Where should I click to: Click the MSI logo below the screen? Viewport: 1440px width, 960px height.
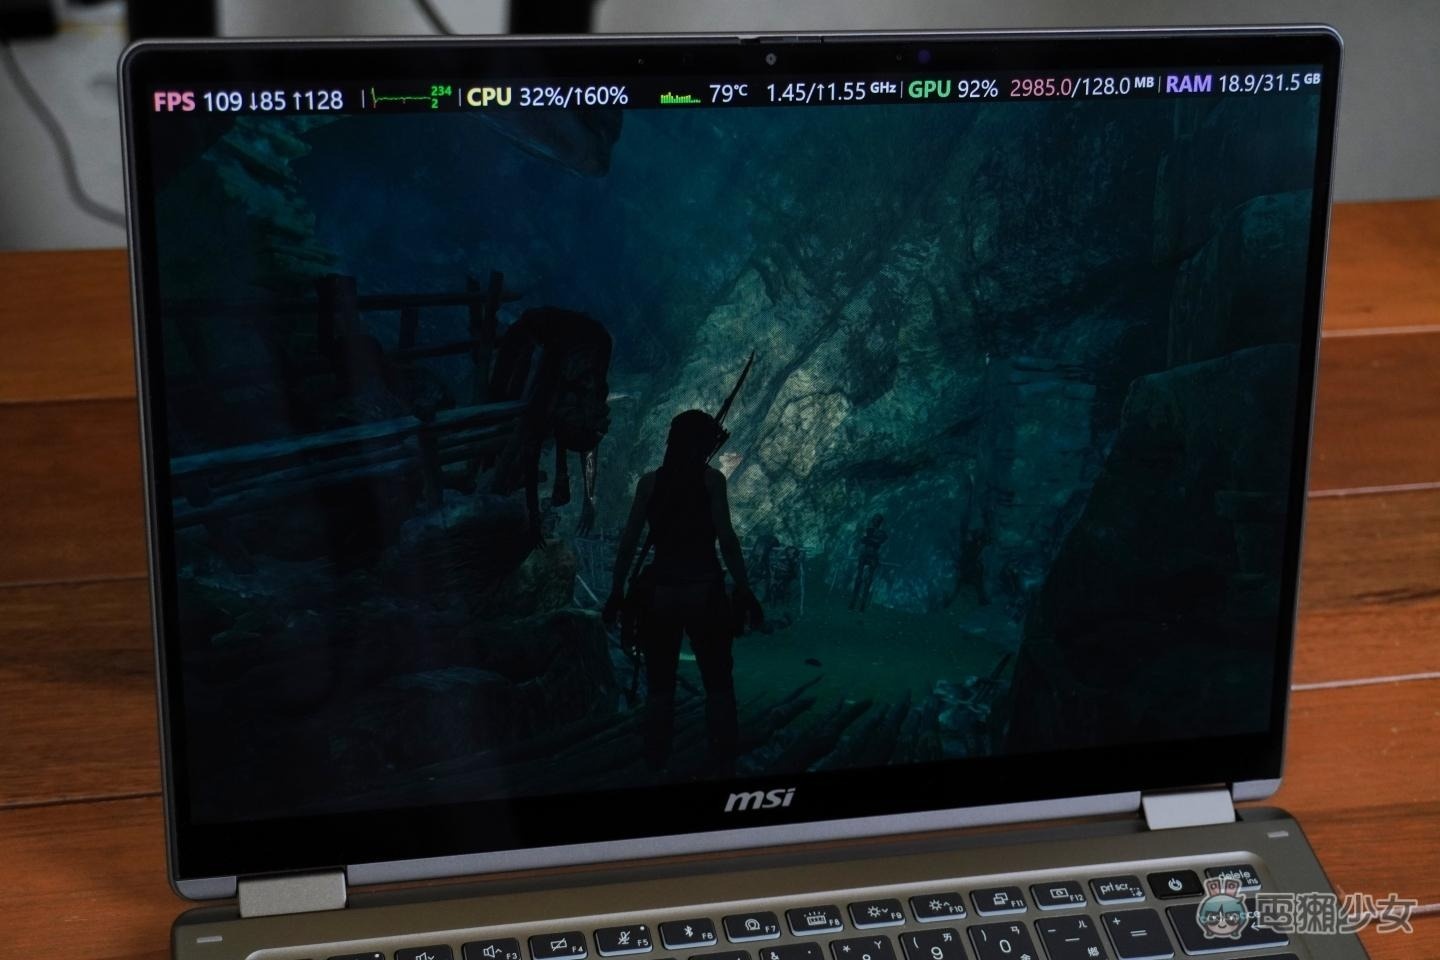[759, 799]
